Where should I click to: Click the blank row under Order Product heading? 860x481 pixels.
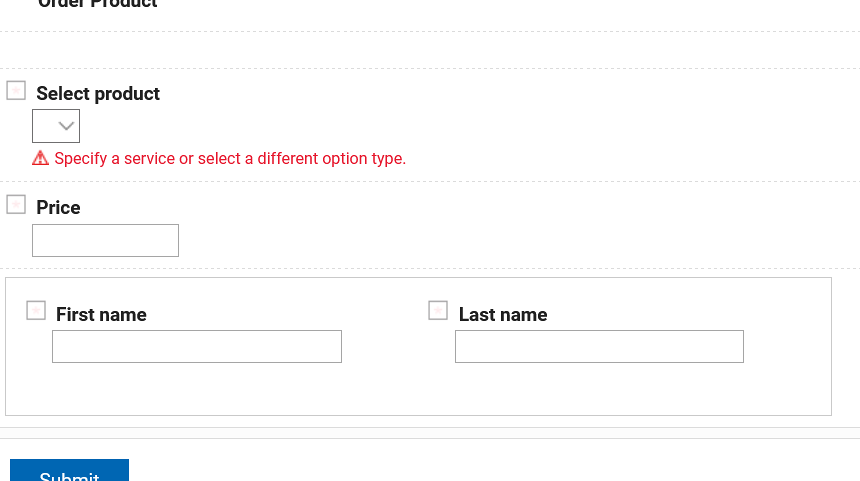[430, 50]
